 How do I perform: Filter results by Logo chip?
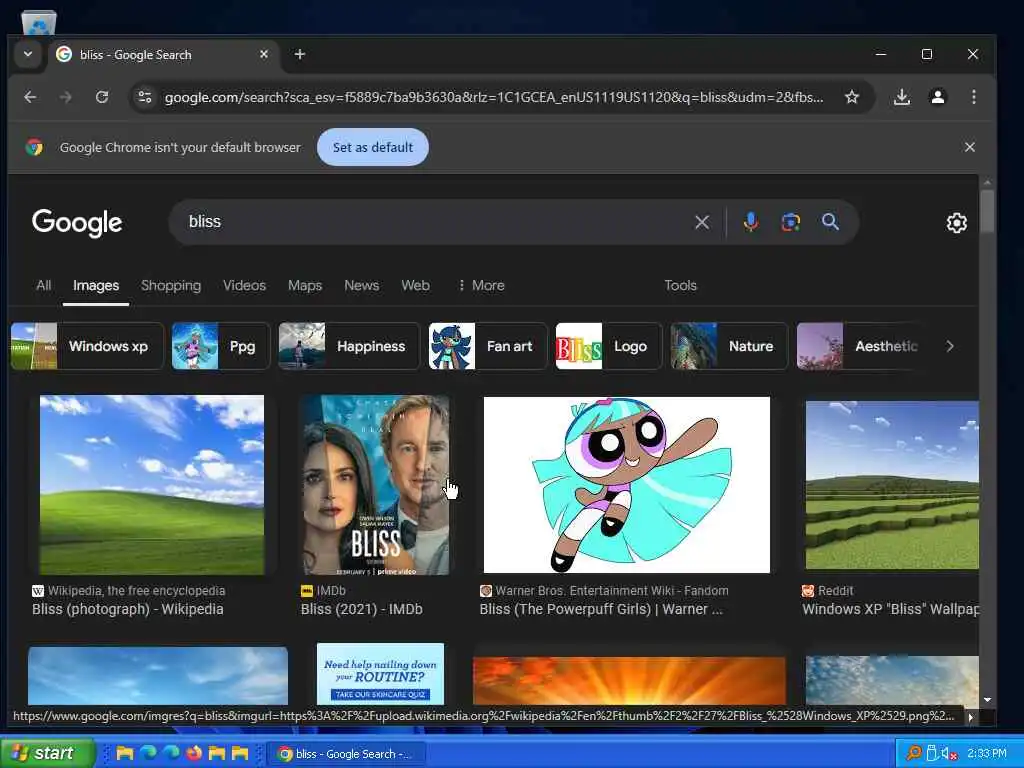click(609, 346)
